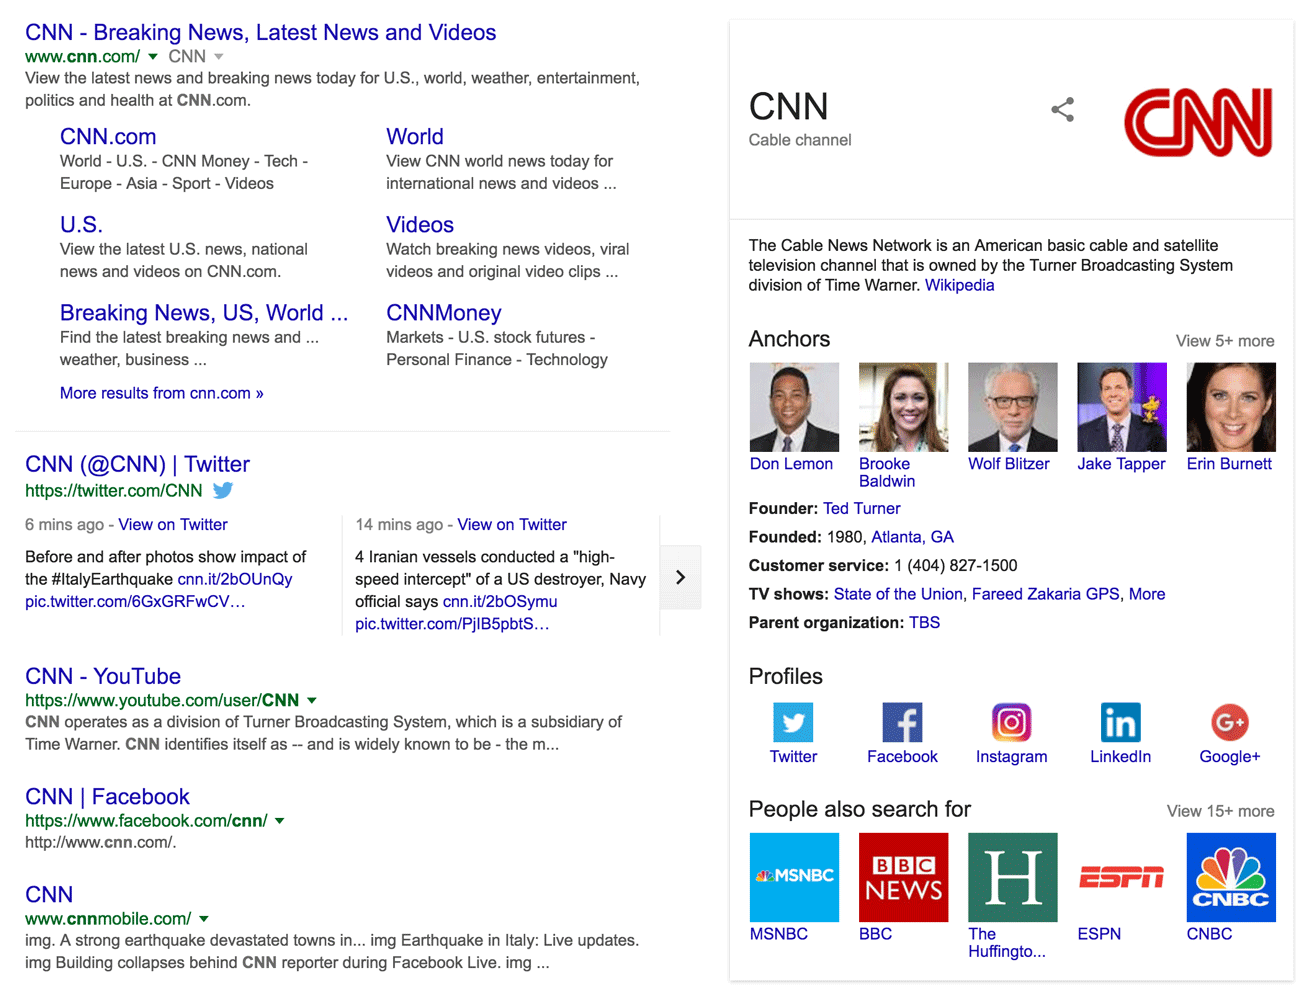This screenshot has width=1313, height=1000.
Task: Click the Brooke Baldwin name link
Action: tap(887, 473)
